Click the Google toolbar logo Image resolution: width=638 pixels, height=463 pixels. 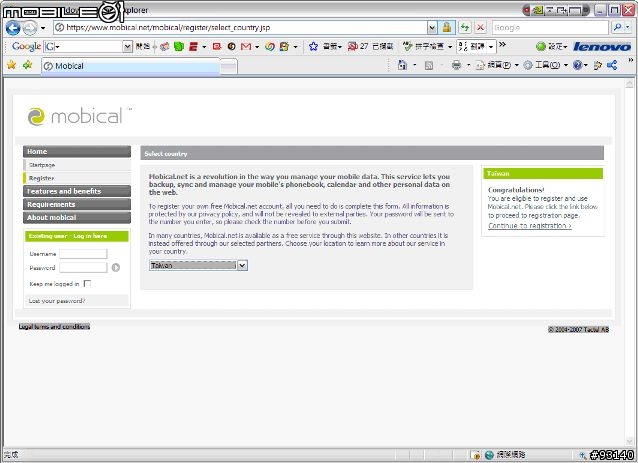(x=26, y=46)
